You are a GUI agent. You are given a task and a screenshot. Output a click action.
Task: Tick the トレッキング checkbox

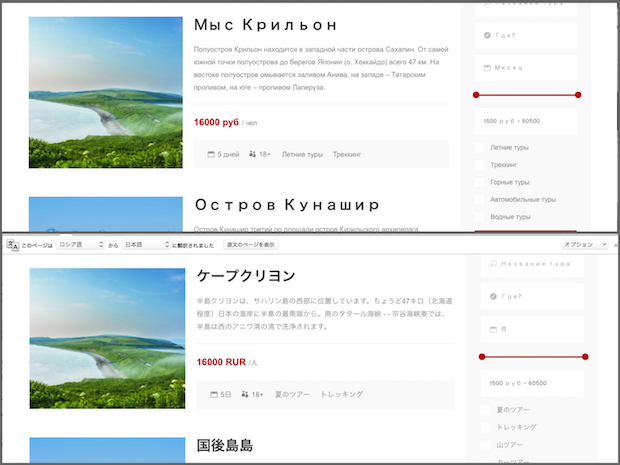coord(480,427)
